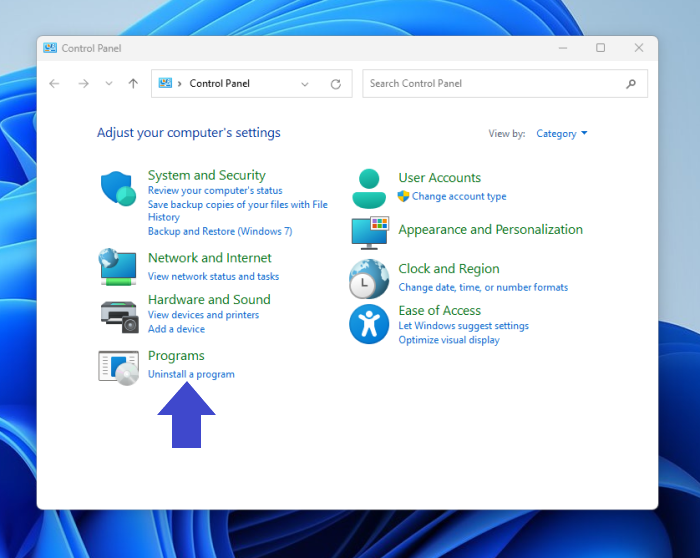Image resolution: width=700 pixels, height=558 pixels.
Task: Expand the breadcrumb chevron before Control Panel
Action: [x=179, y=83]
